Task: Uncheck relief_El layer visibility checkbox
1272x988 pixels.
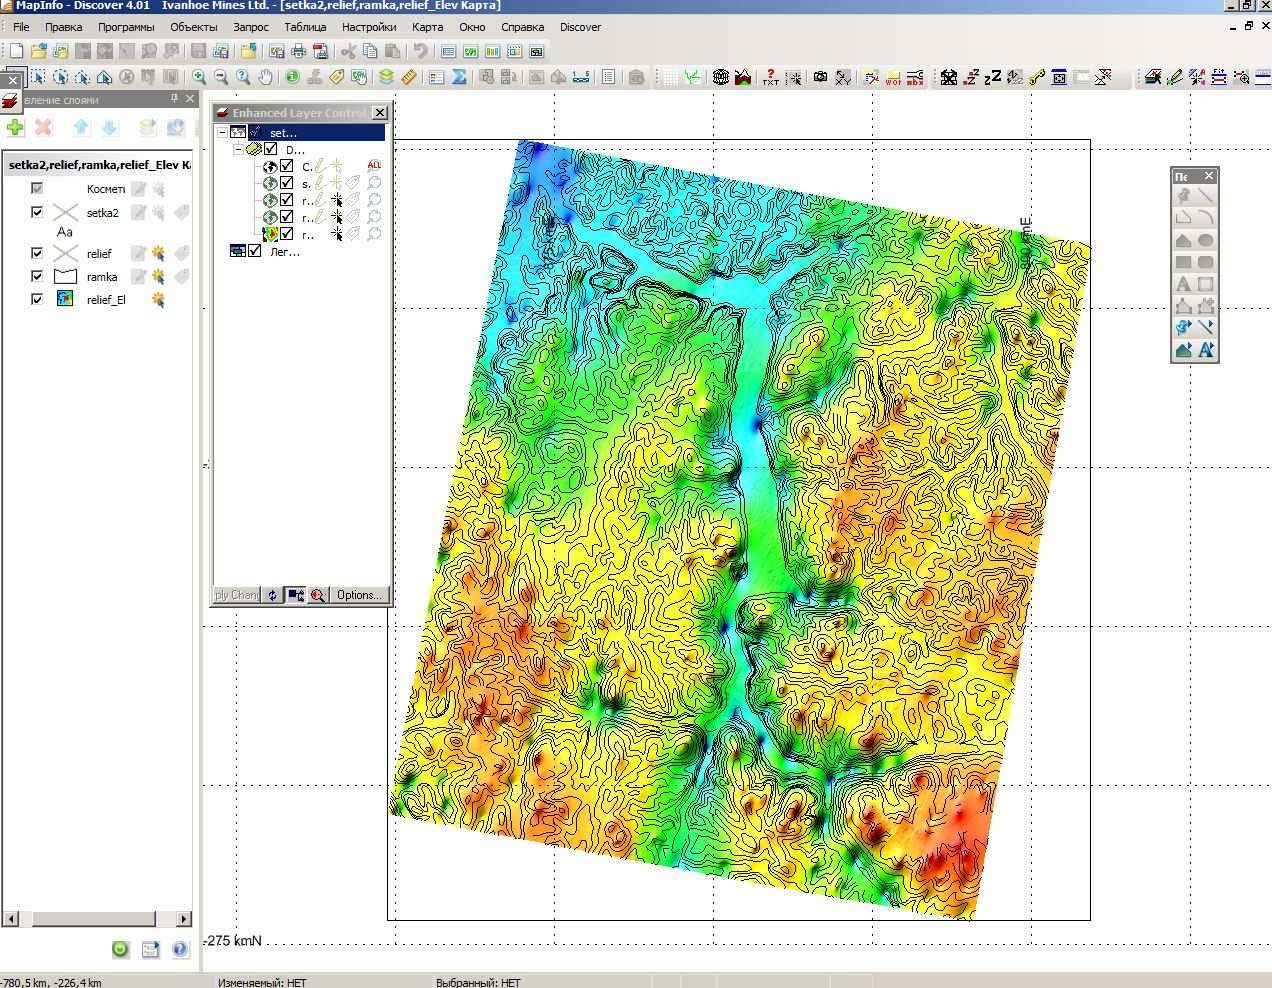Action: pyautogui.click(x=37, y=299)
